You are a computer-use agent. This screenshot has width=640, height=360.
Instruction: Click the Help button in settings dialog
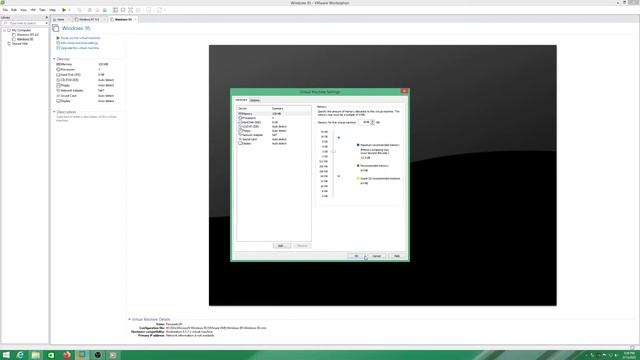coord(397,256)
